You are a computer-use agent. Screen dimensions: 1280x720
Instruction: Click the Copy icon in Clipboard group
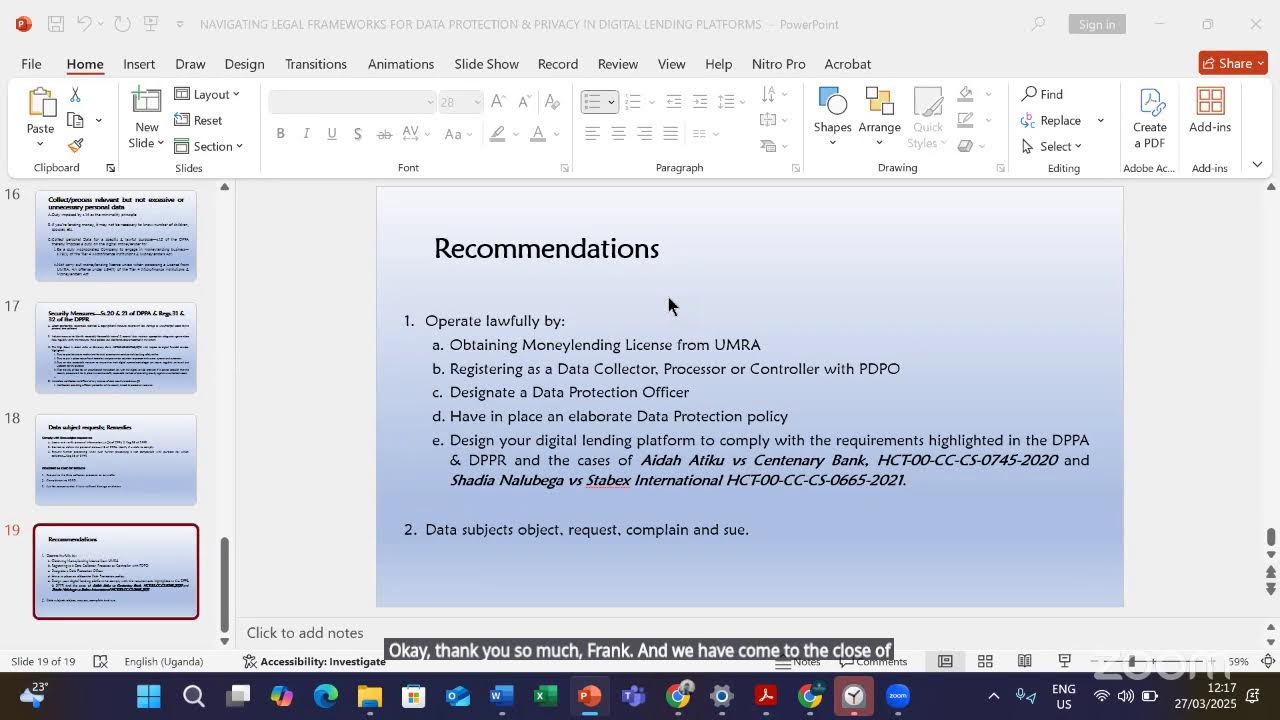pos(75,120)
